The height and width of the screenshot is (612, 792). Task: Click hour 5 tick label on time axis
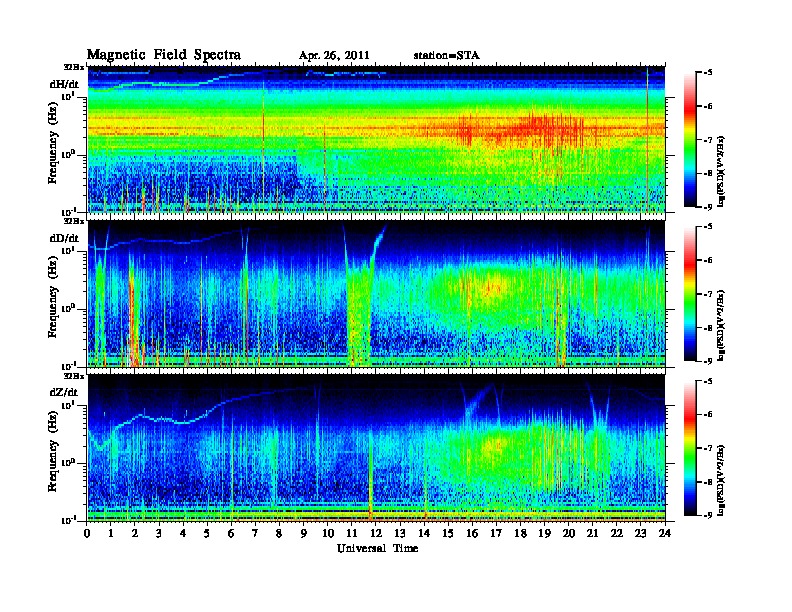[x=208, y=533]
